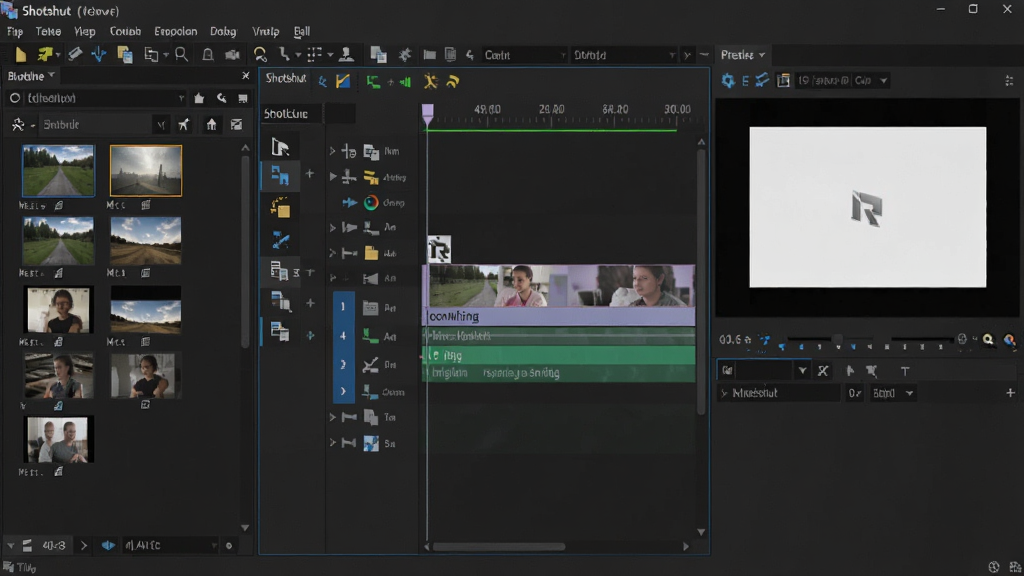Open the Dobg menu

coord(223,31)
